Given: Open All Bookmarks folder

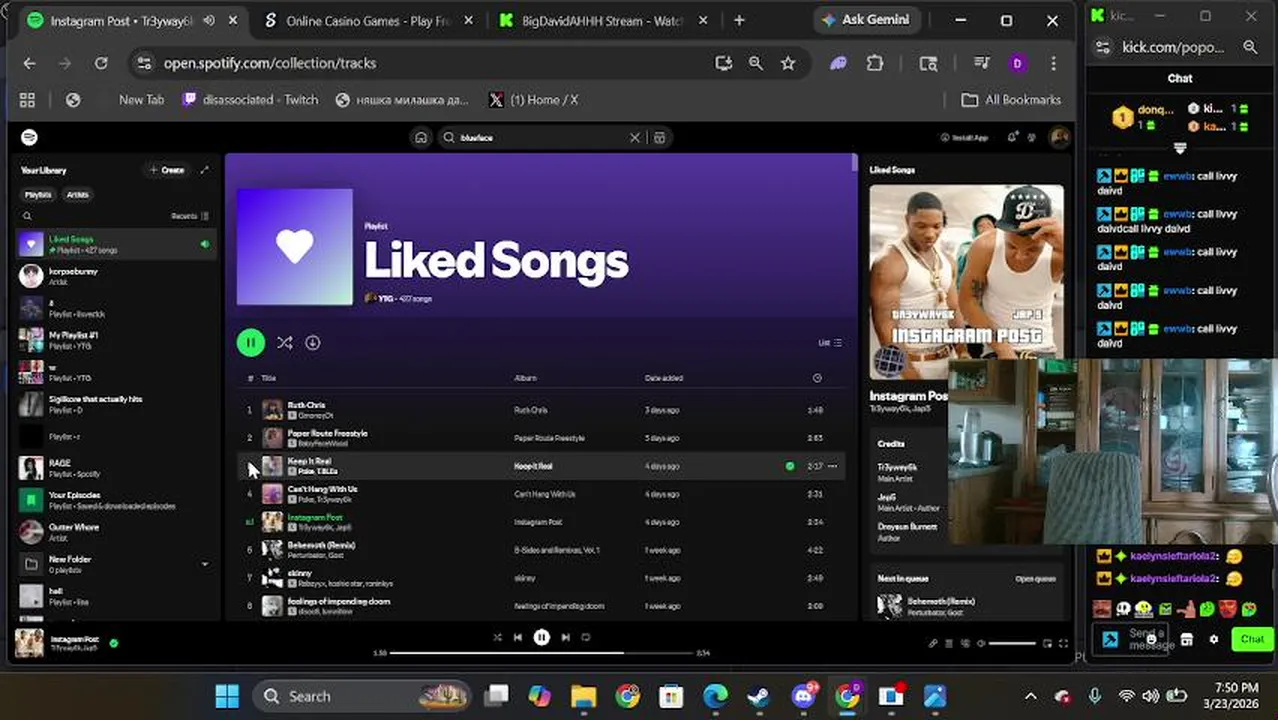Looking at the screenshot, I should (x=1011, y=100).
